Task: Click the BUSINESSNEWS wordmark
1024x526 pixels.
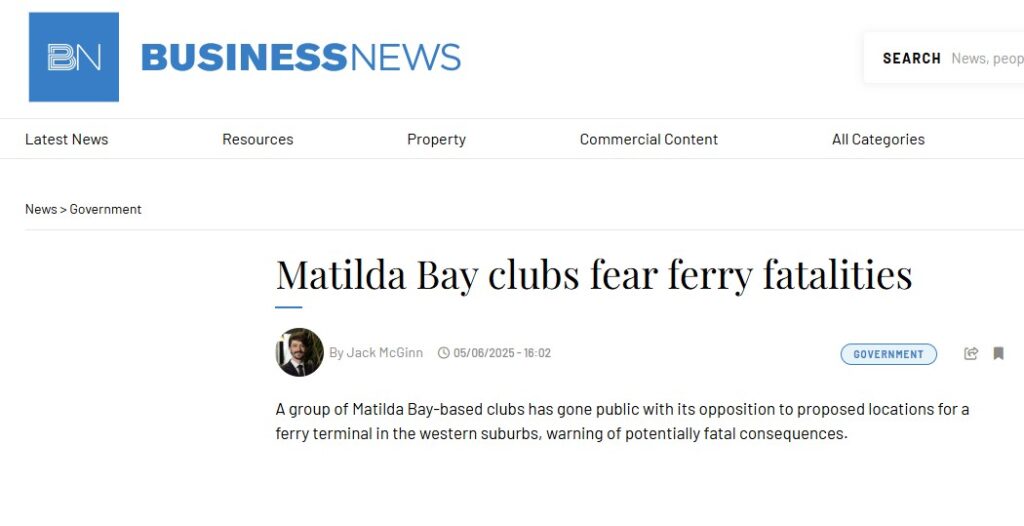Action: 301,57
